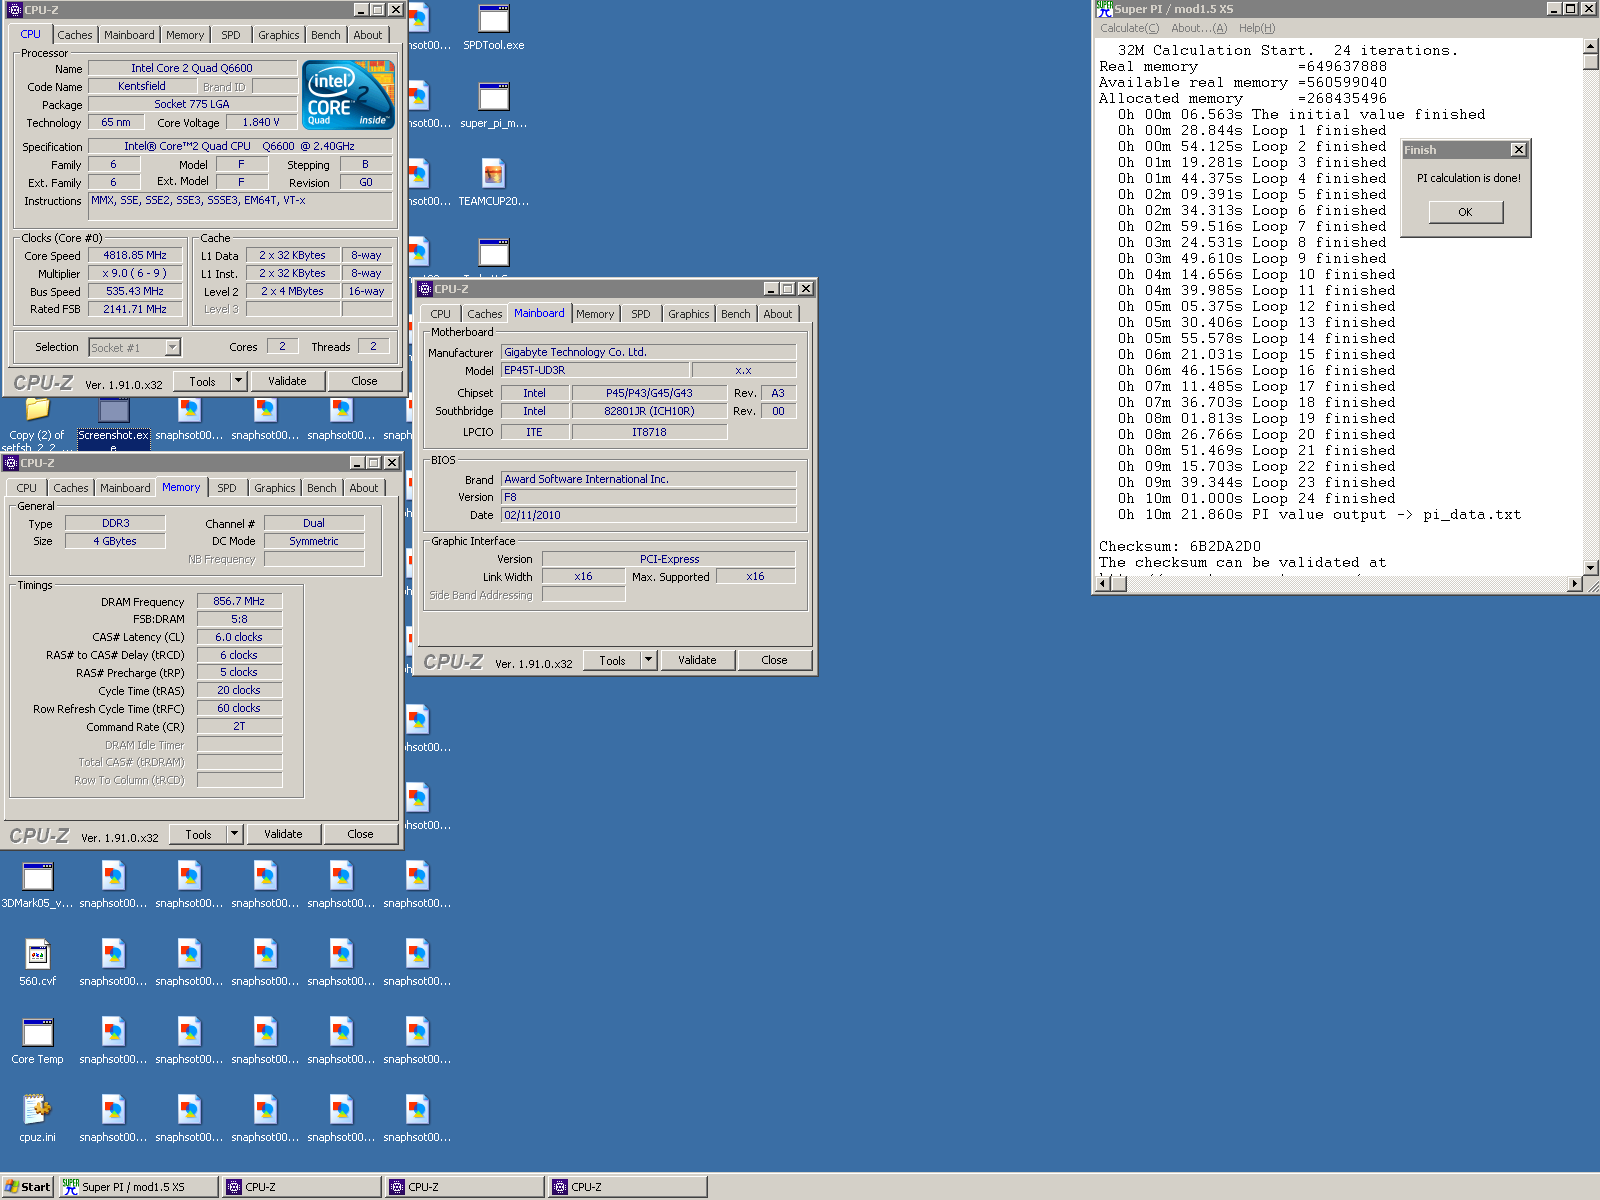Select CPU tab in Memory window

tap(27, 488)
